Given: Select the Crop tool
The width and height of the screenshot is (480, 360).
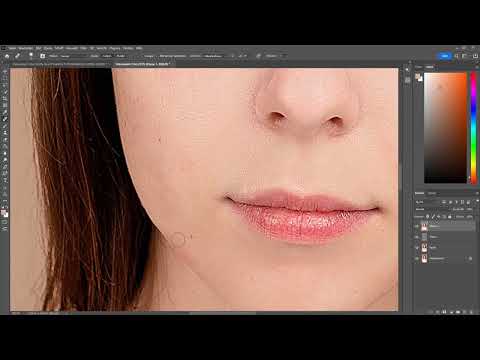Looking at the screenshot, I should pyautogui.click(x=5, y=98).
